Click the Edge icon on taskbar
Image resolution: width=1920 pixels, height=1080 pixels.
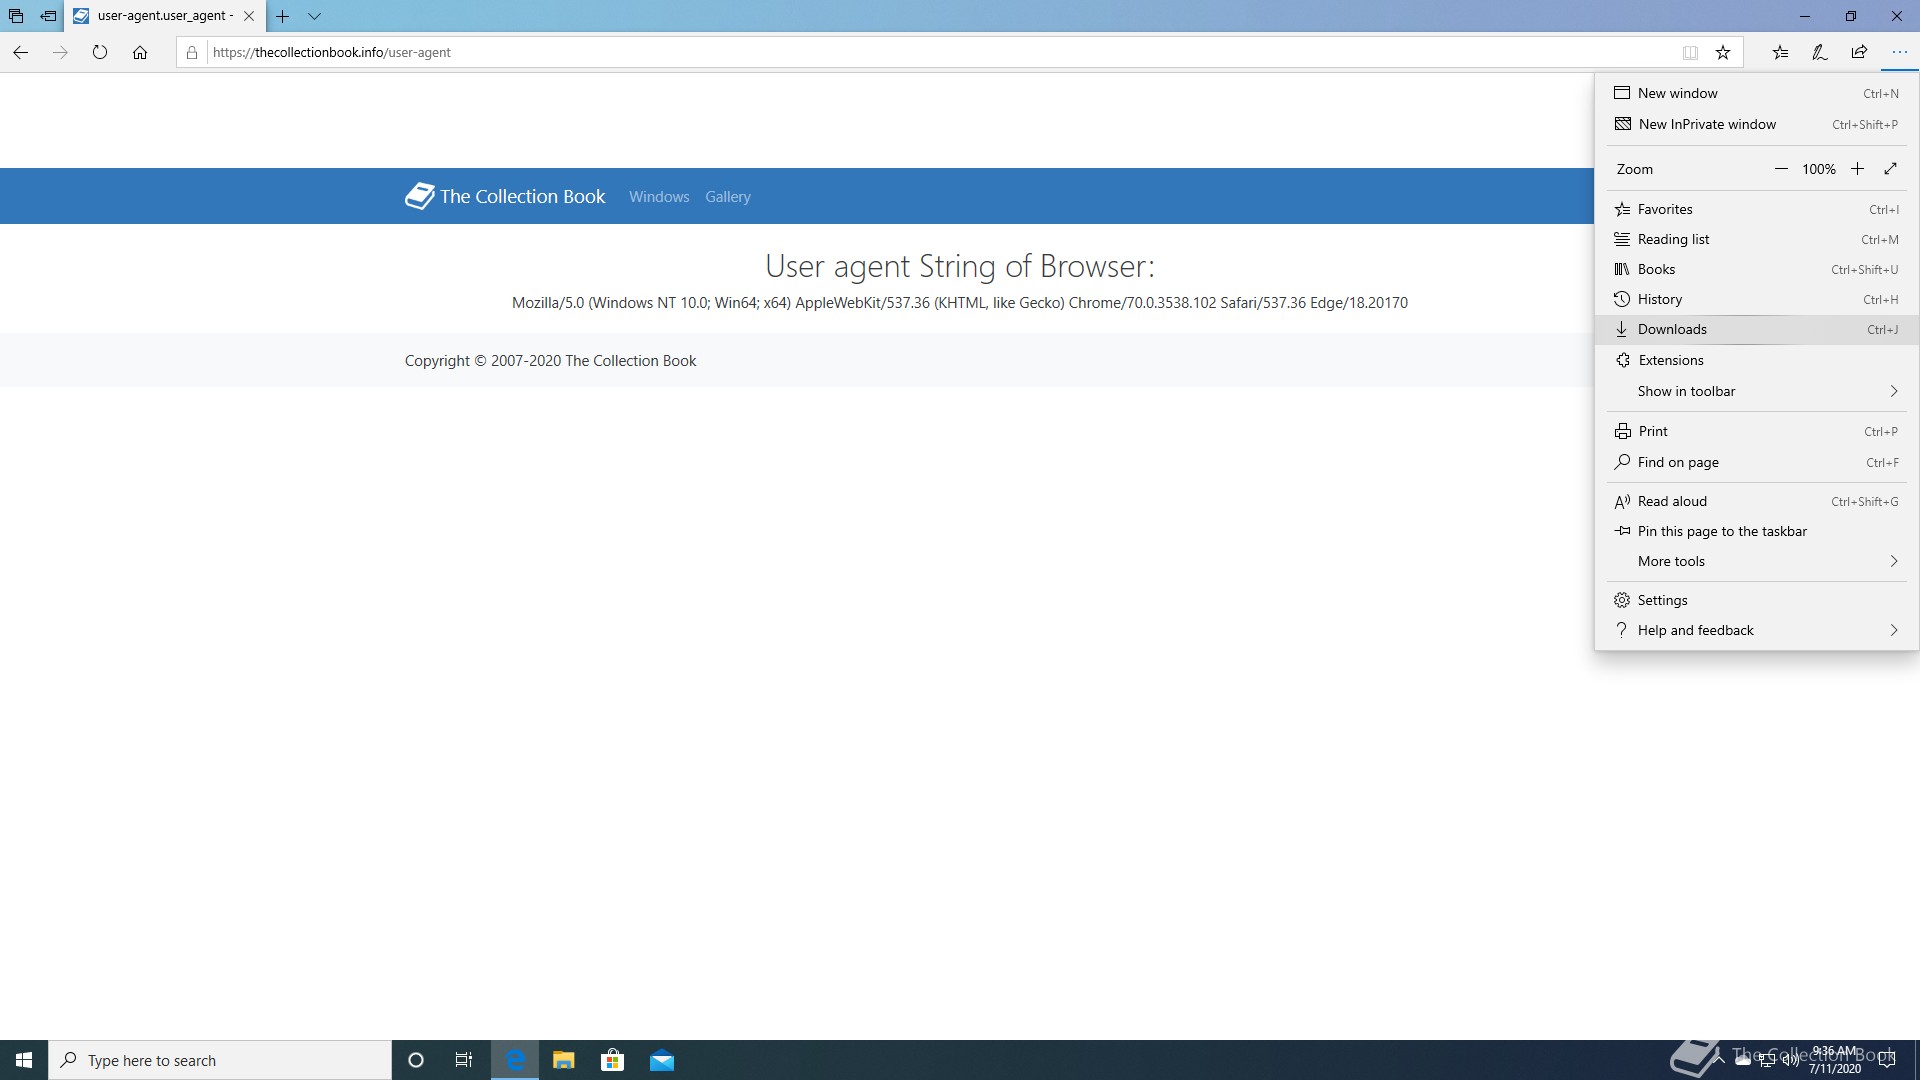click(515, 1060)
